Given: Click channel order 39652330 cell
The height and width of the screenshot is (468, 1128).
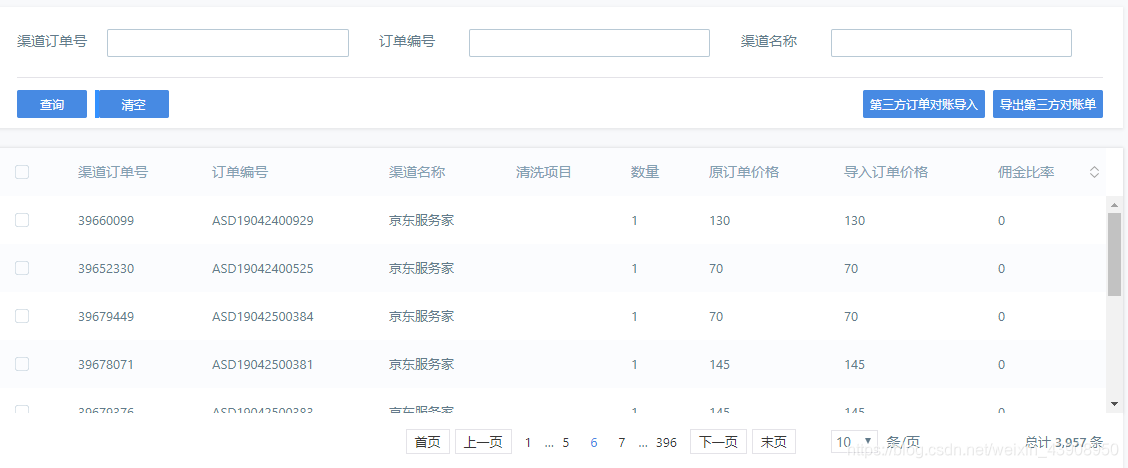Looking at the screenshot, I should (106, 269).
